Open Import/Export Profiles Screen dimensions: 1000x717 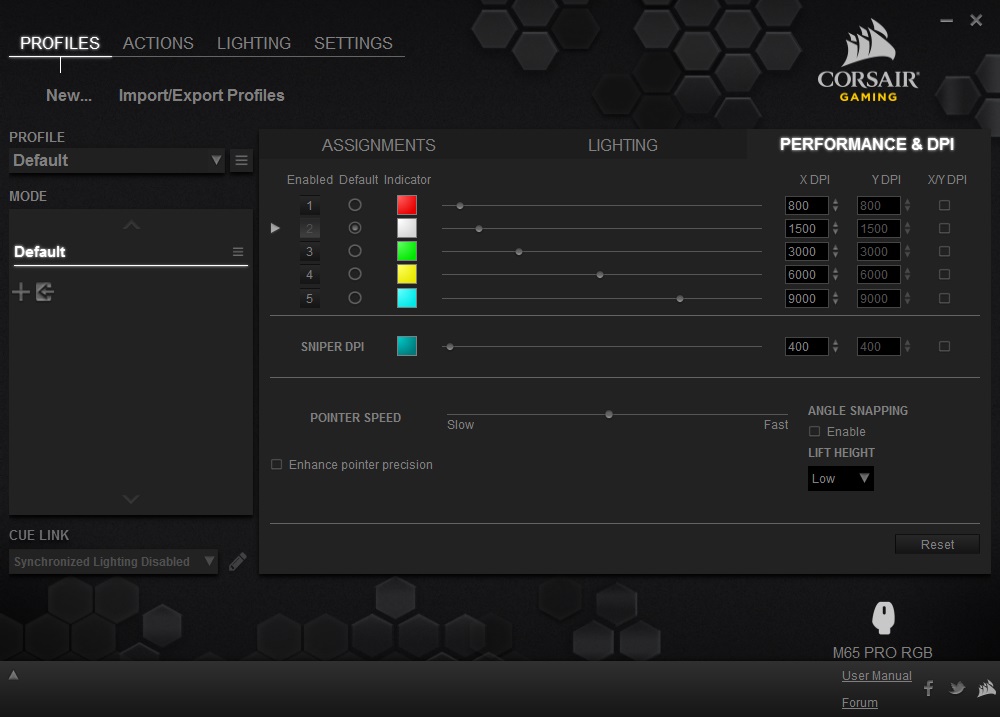202,95
